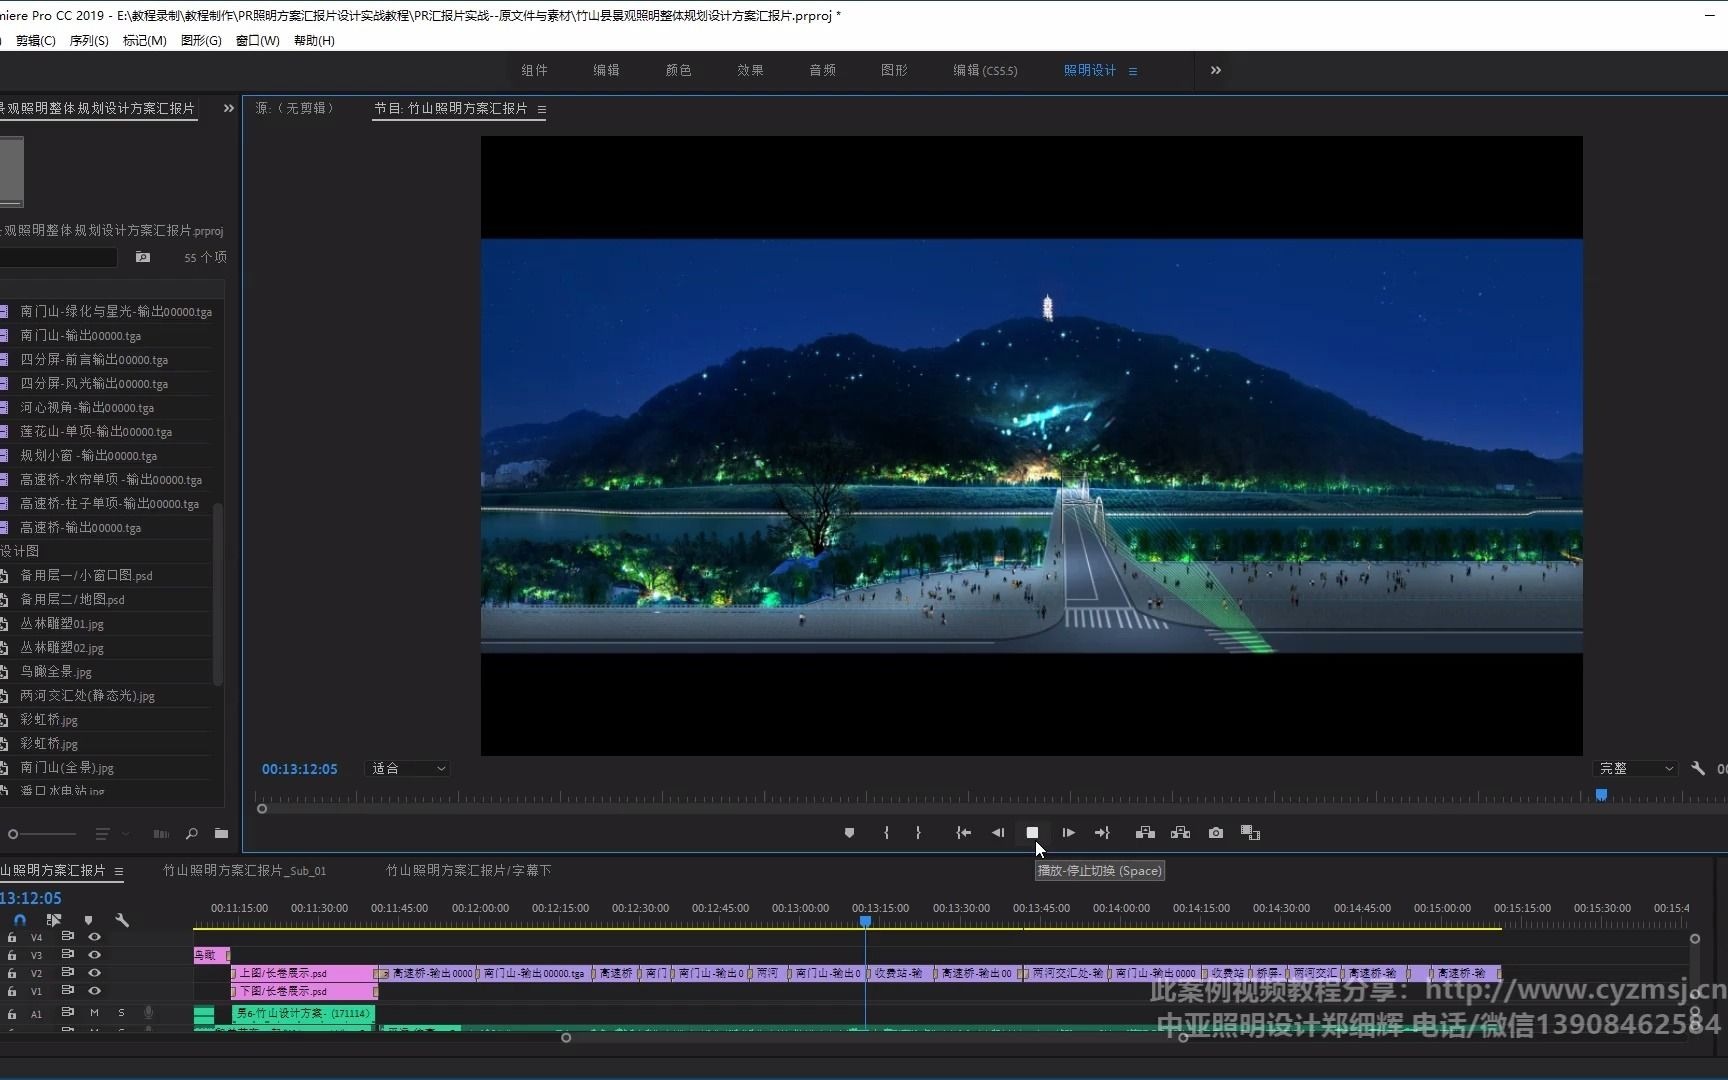1728x1080 pixels.
Task: Click the Comparison View button
Action: click(1250, 833)
